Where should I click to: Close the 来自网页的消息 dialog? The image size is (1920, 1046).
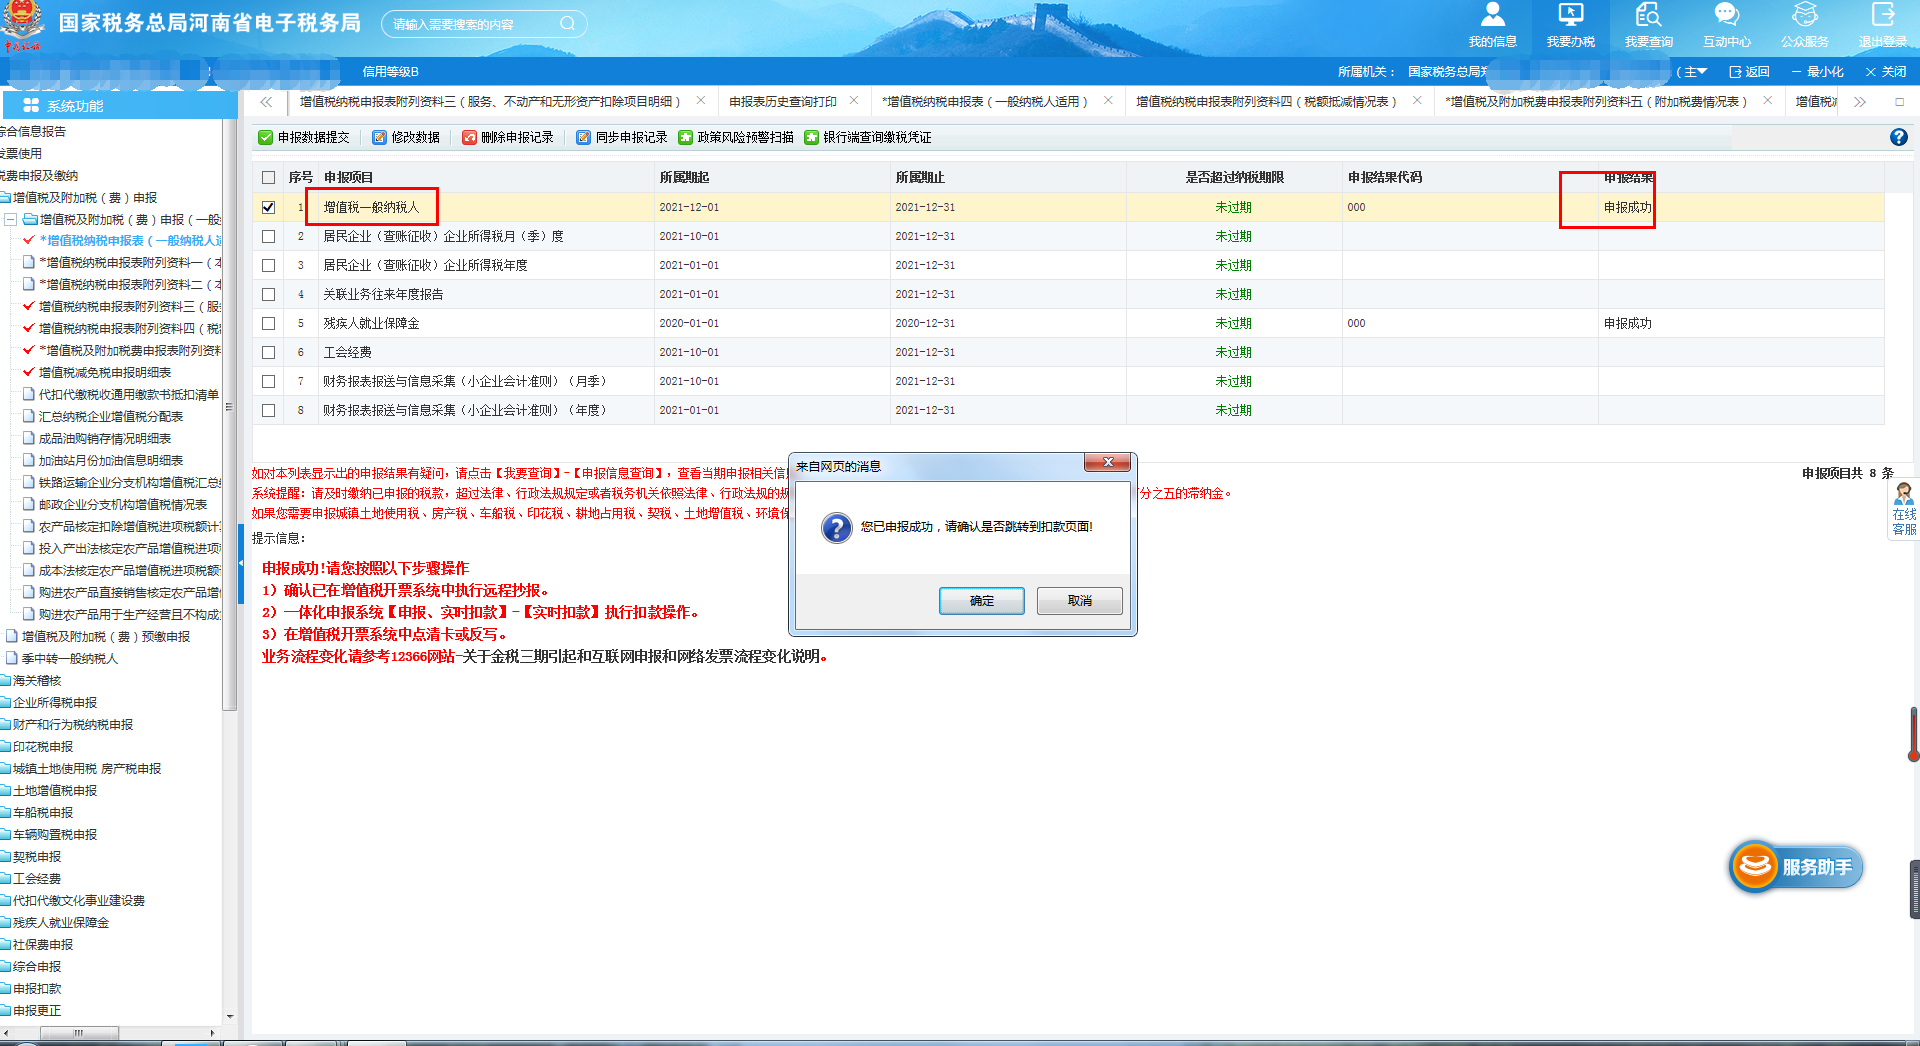1107,462
